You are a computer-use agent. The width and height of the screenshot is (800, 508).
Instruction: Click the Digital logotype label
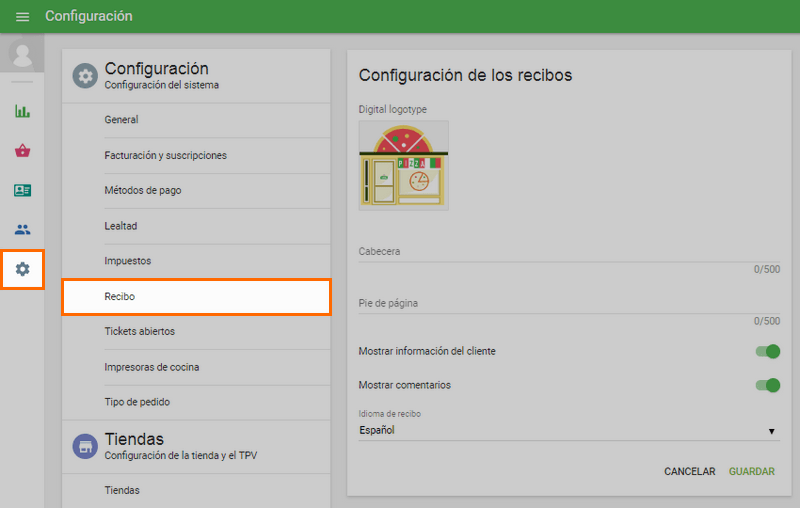[392, 110]
